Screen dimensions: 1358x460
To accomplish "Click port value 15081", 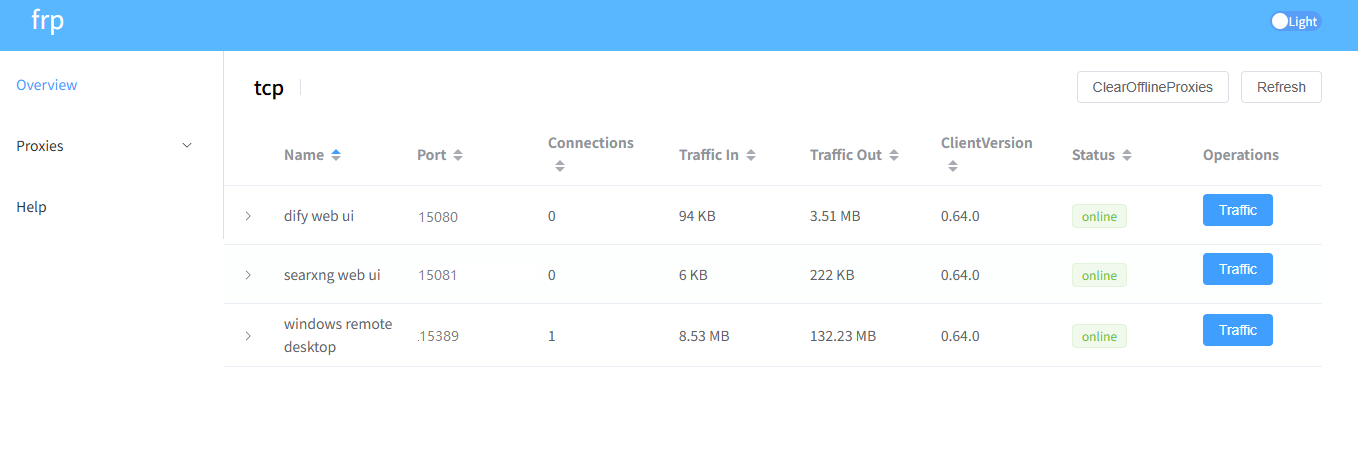I will coord(438,275).
